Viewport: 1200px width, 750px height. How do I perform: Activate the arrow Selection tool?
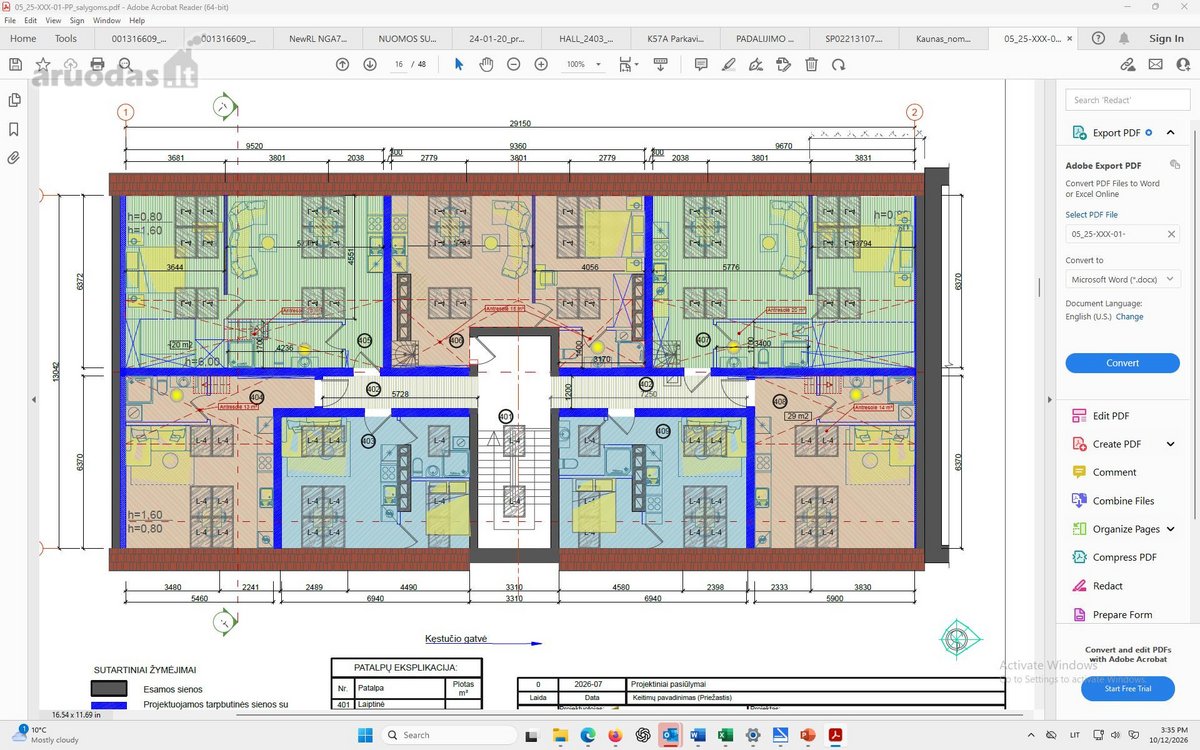coord(459,64)
